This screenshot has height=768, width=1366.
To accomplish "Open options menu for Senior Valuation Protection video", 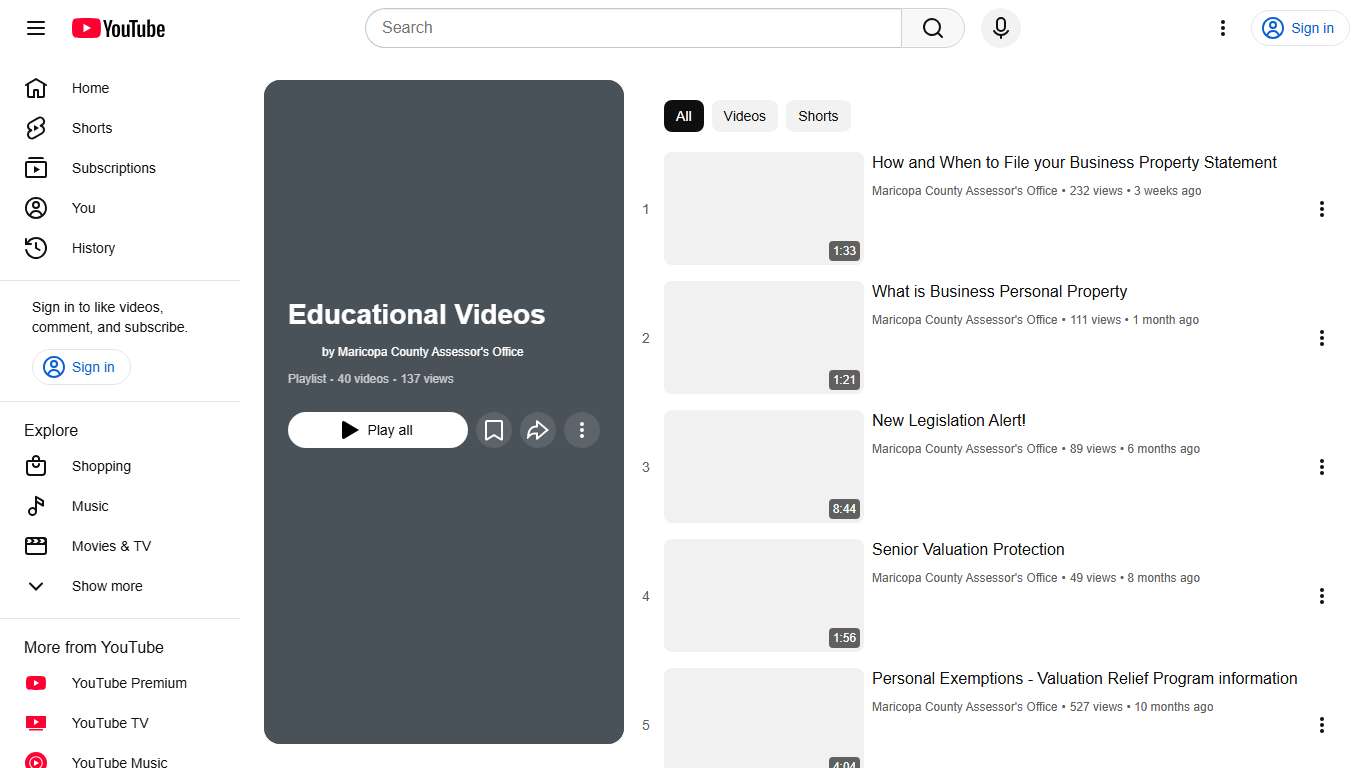I will tap(1322, 596).
